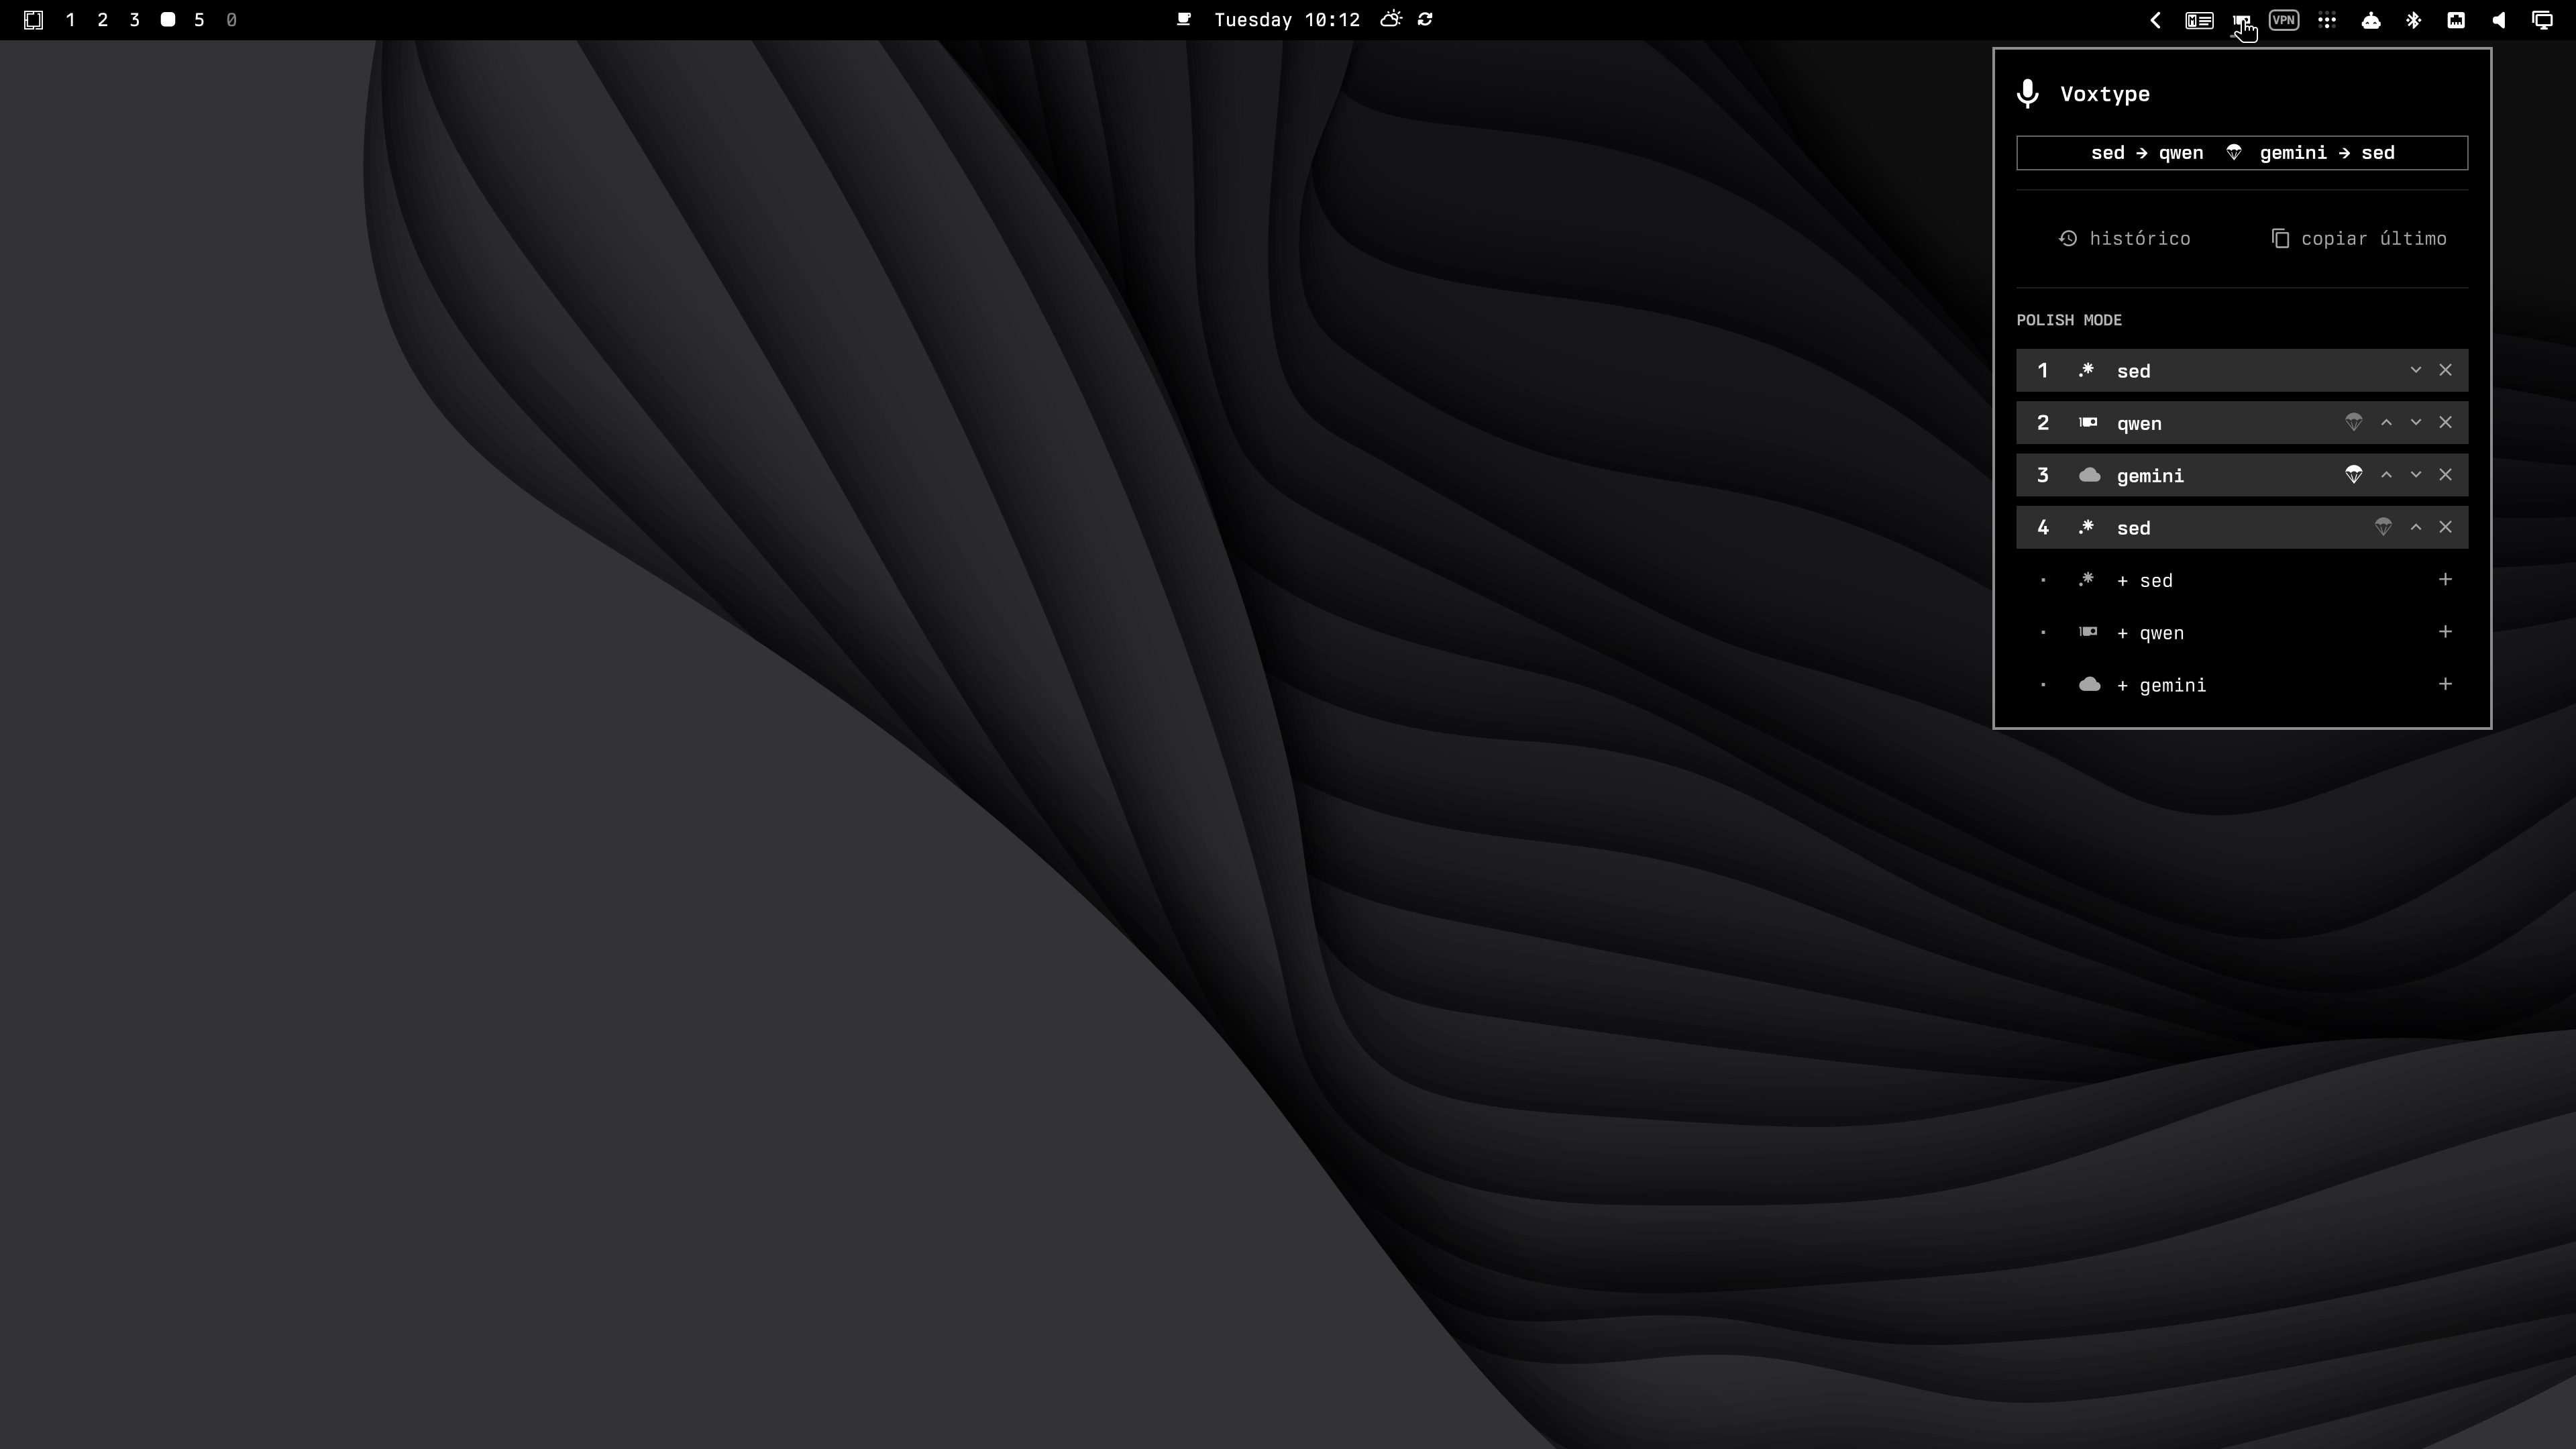2576x1449 pixels.
Task: Click the parachute icon in the pipeline summary
Action: (x=2234, y=153)
